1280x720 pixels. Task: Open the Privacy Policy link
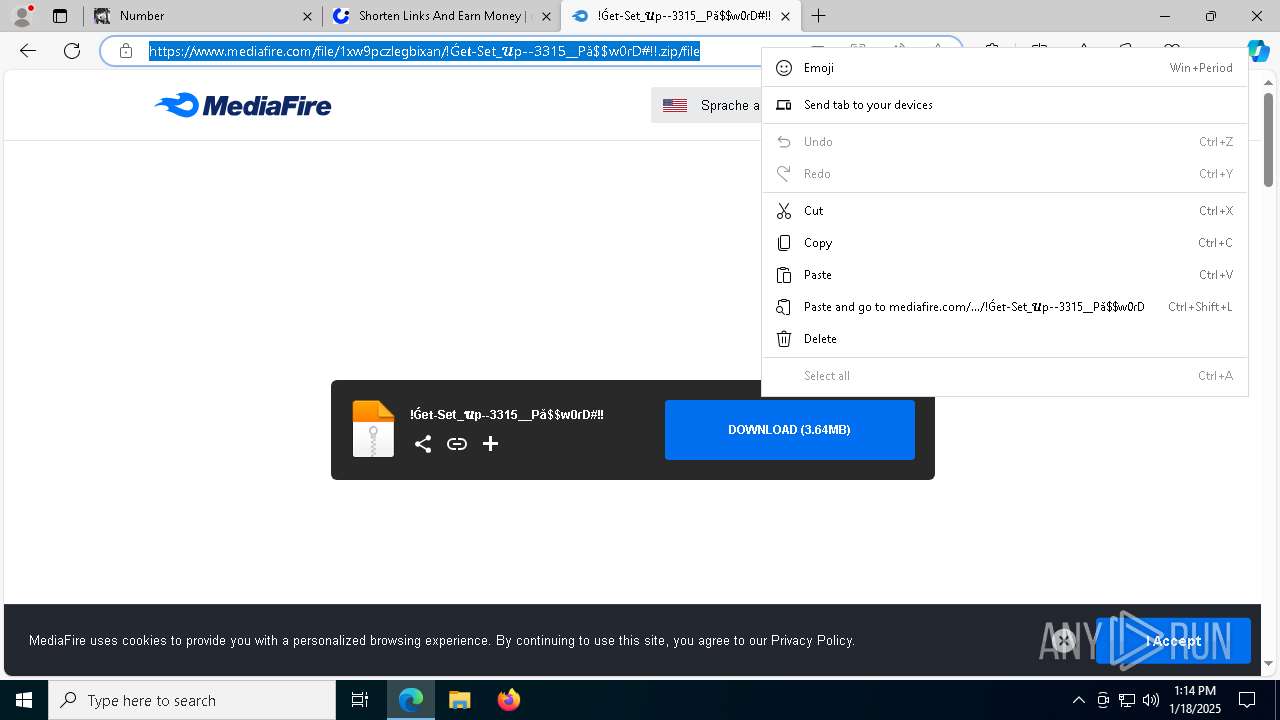(x=812, y=640)
